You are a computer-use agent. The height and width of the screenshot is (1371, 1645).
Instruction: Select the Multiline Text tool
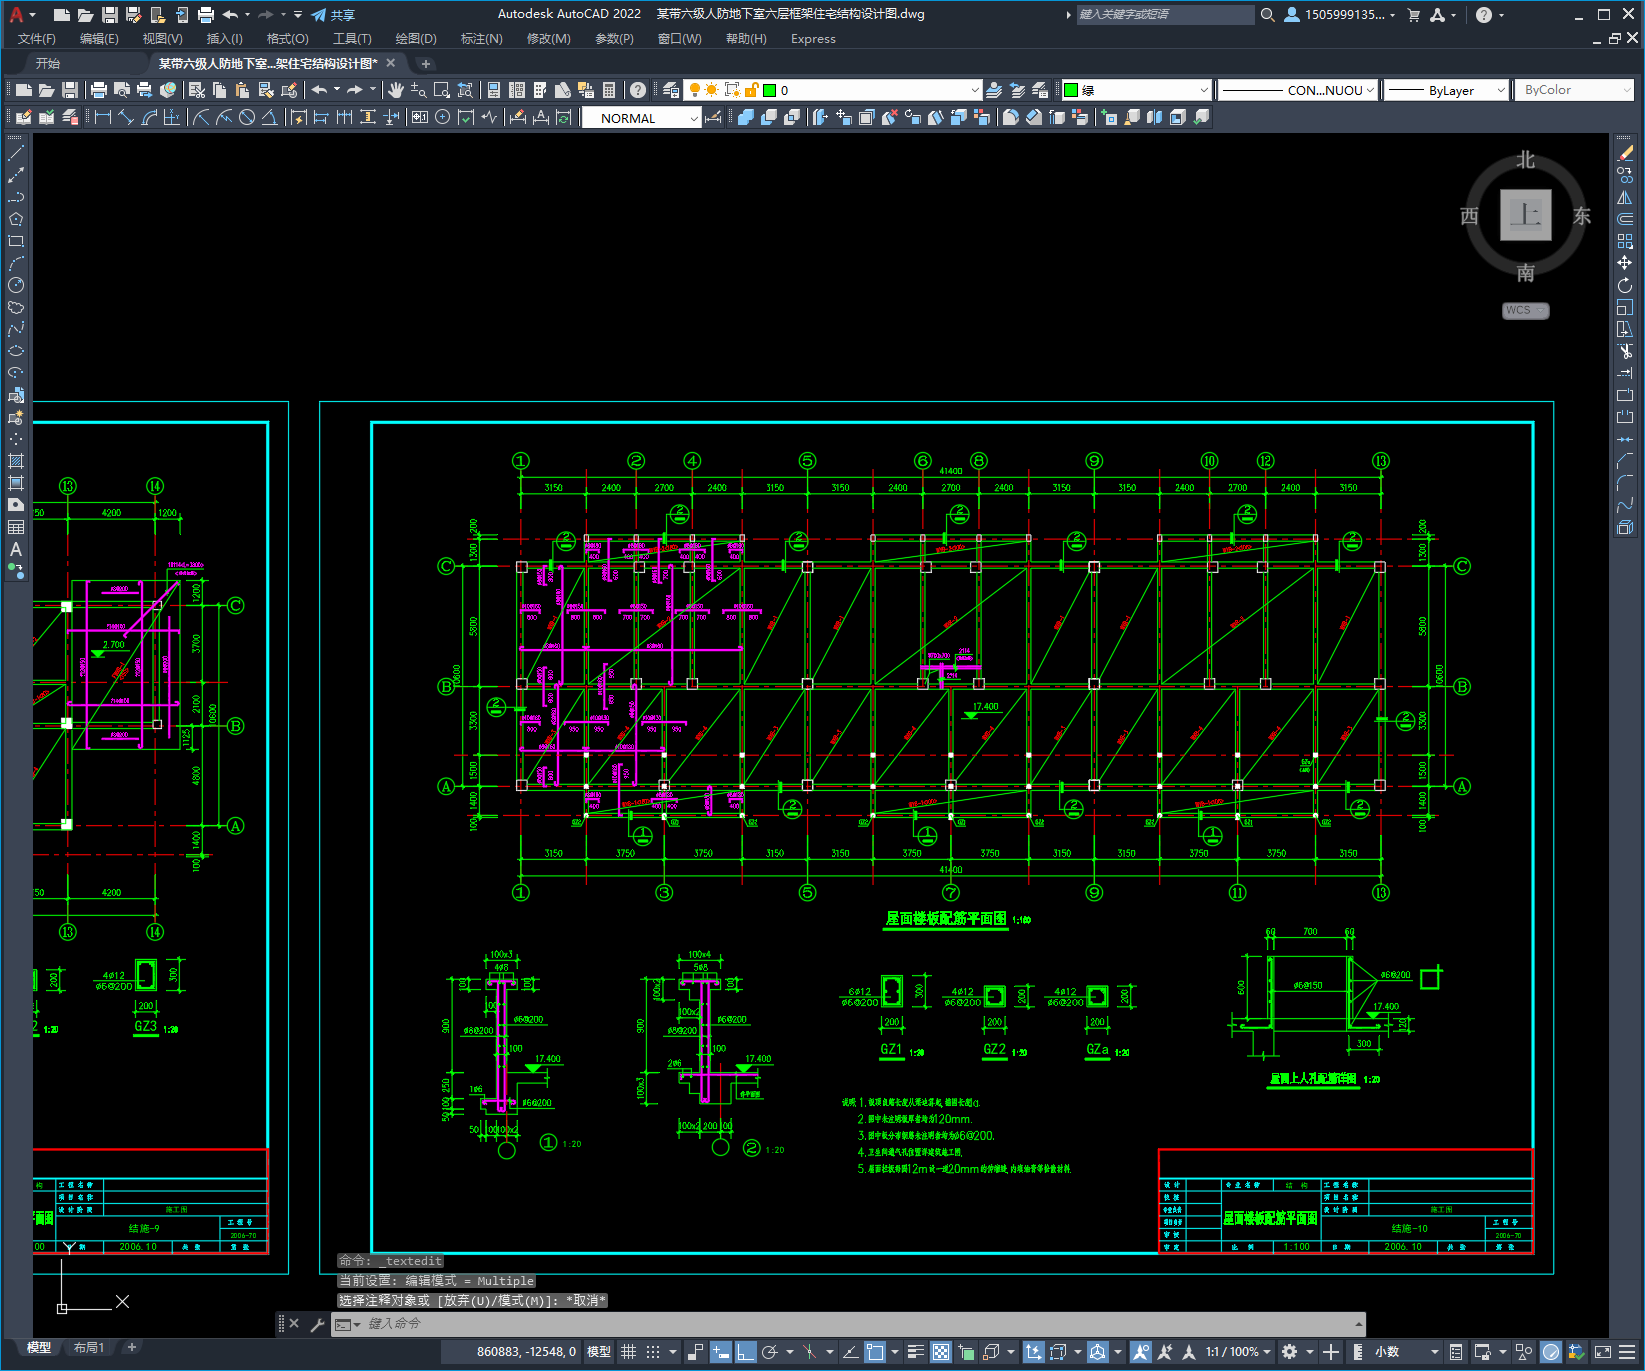(16, 549)
